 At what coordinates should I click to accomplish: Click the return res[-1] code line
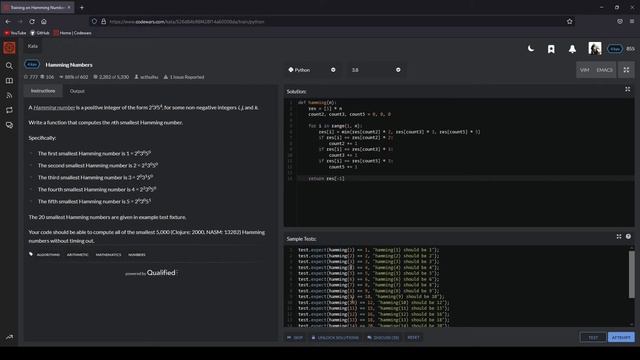coord(326,178)
